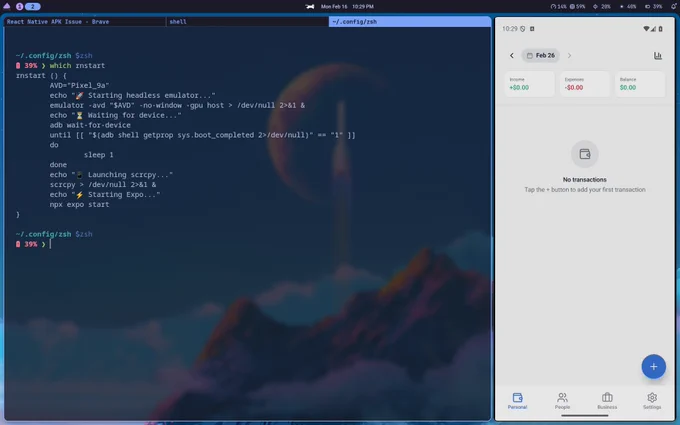Tap the Income summary card

[x=530, y=84]
